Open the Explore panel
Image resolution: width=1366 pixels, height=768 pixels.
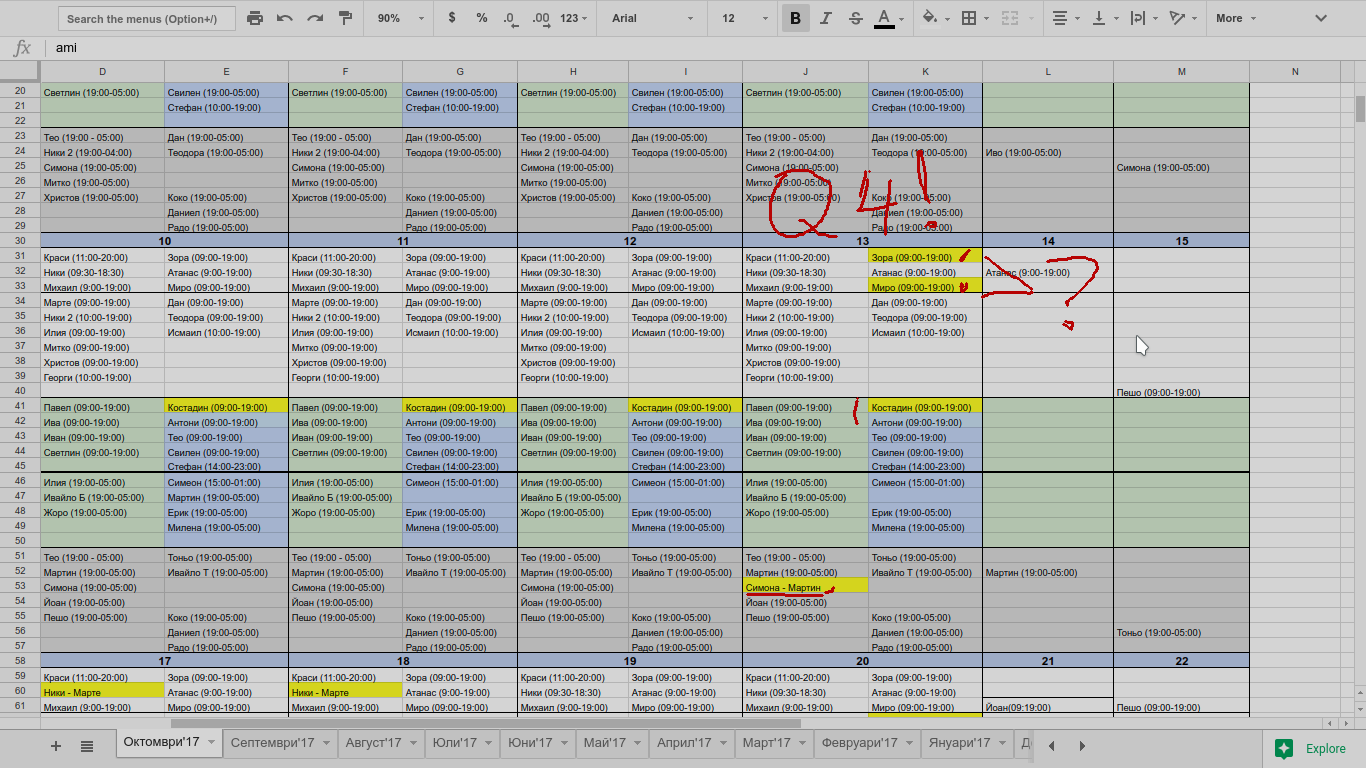coord(1311,748)
